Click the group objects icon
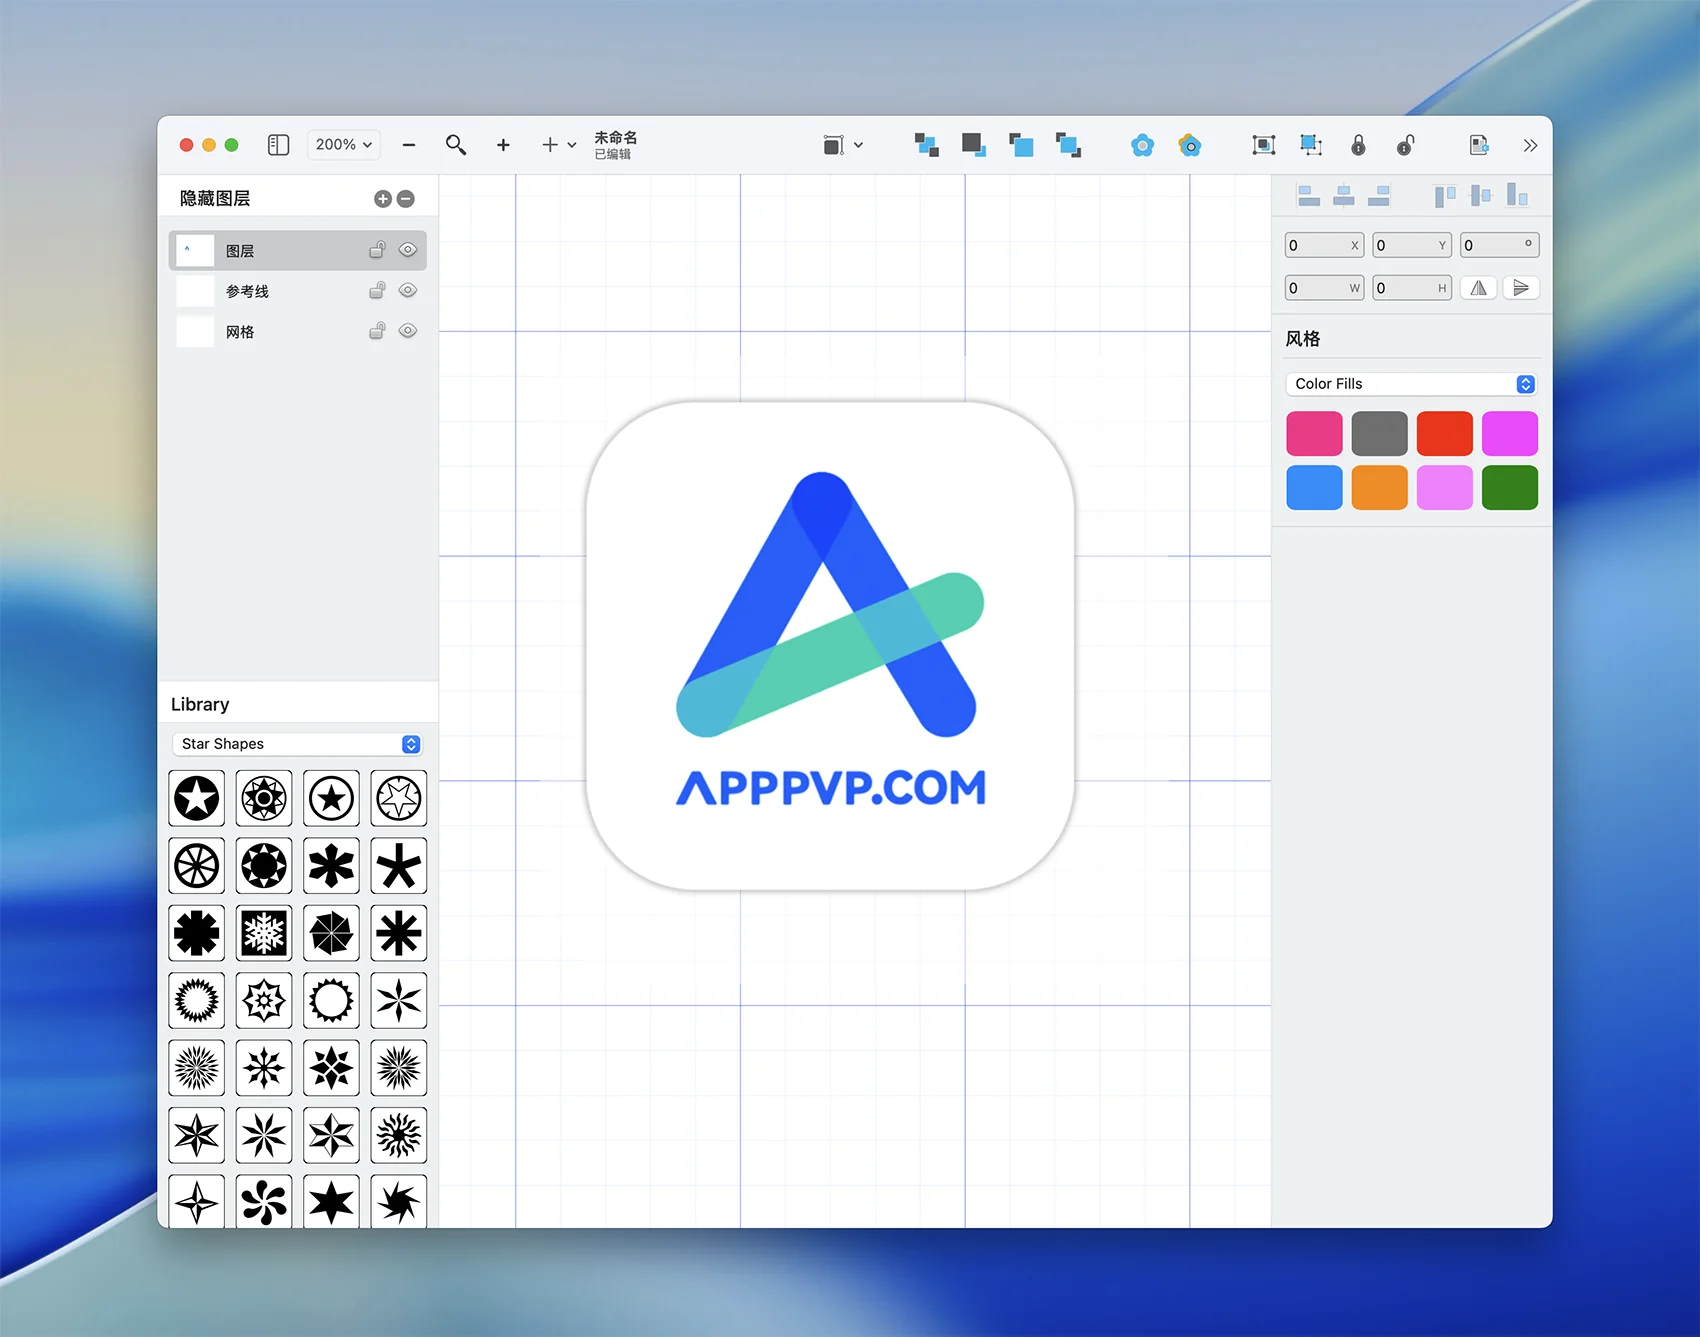The height and width of the screenshot is (1337, 1700). 1264,145
